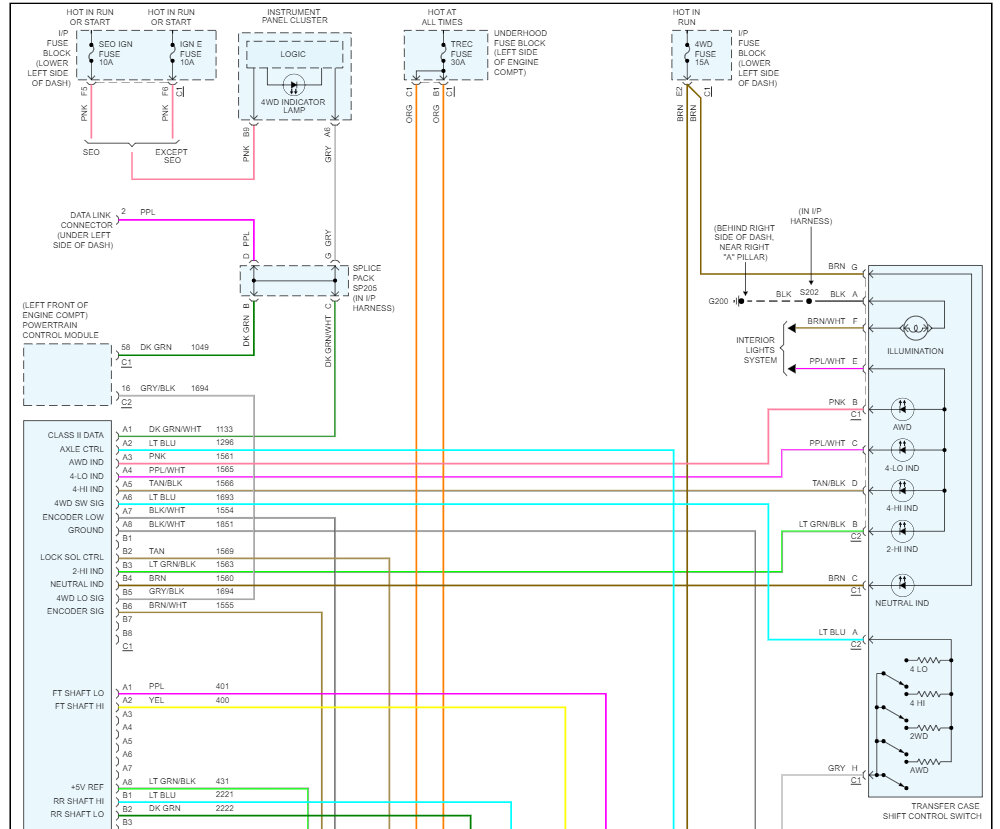The width and height of the screenshot is (1000, 829).
Task: Click the IGN E 10A fuse symbol
Action: pos(172,53)
